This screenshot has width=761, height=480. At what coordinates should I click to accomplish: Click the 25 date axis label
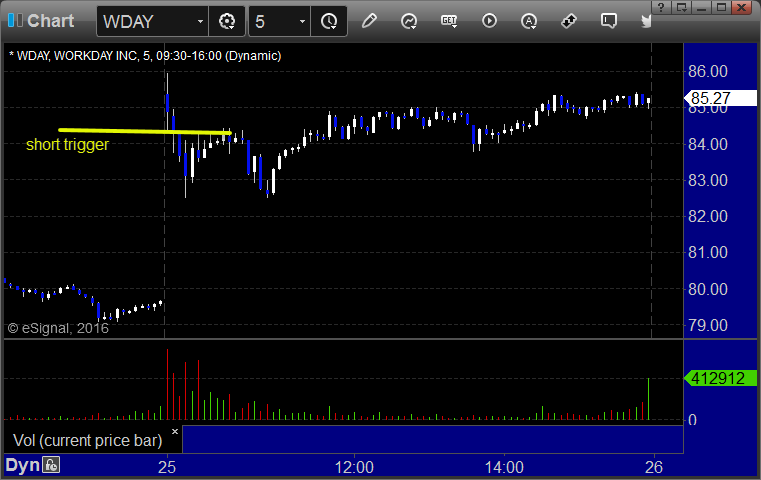point(167,467)
